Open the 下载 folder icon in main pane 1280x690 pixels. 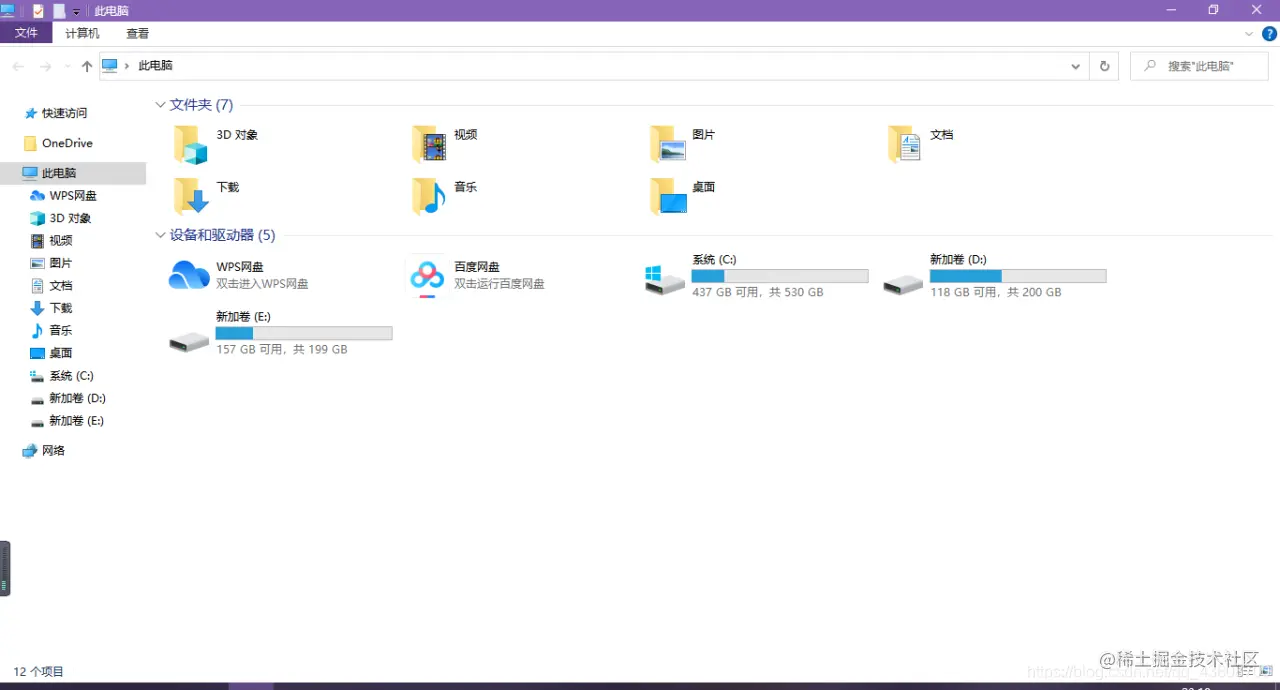point(190,196)
